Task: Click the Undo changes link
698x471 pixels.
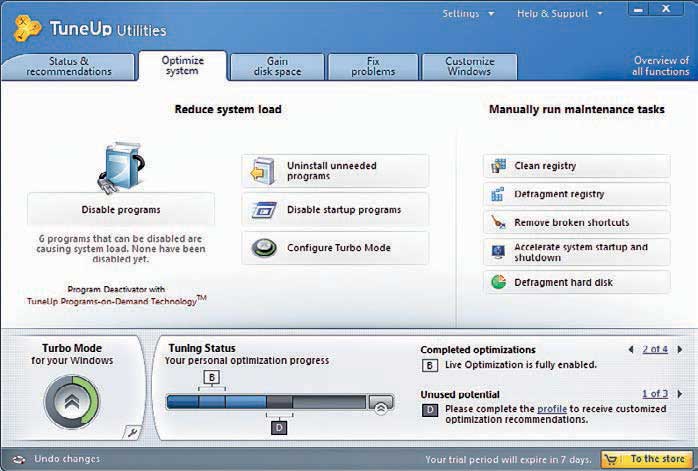Action: coord(67,459)
